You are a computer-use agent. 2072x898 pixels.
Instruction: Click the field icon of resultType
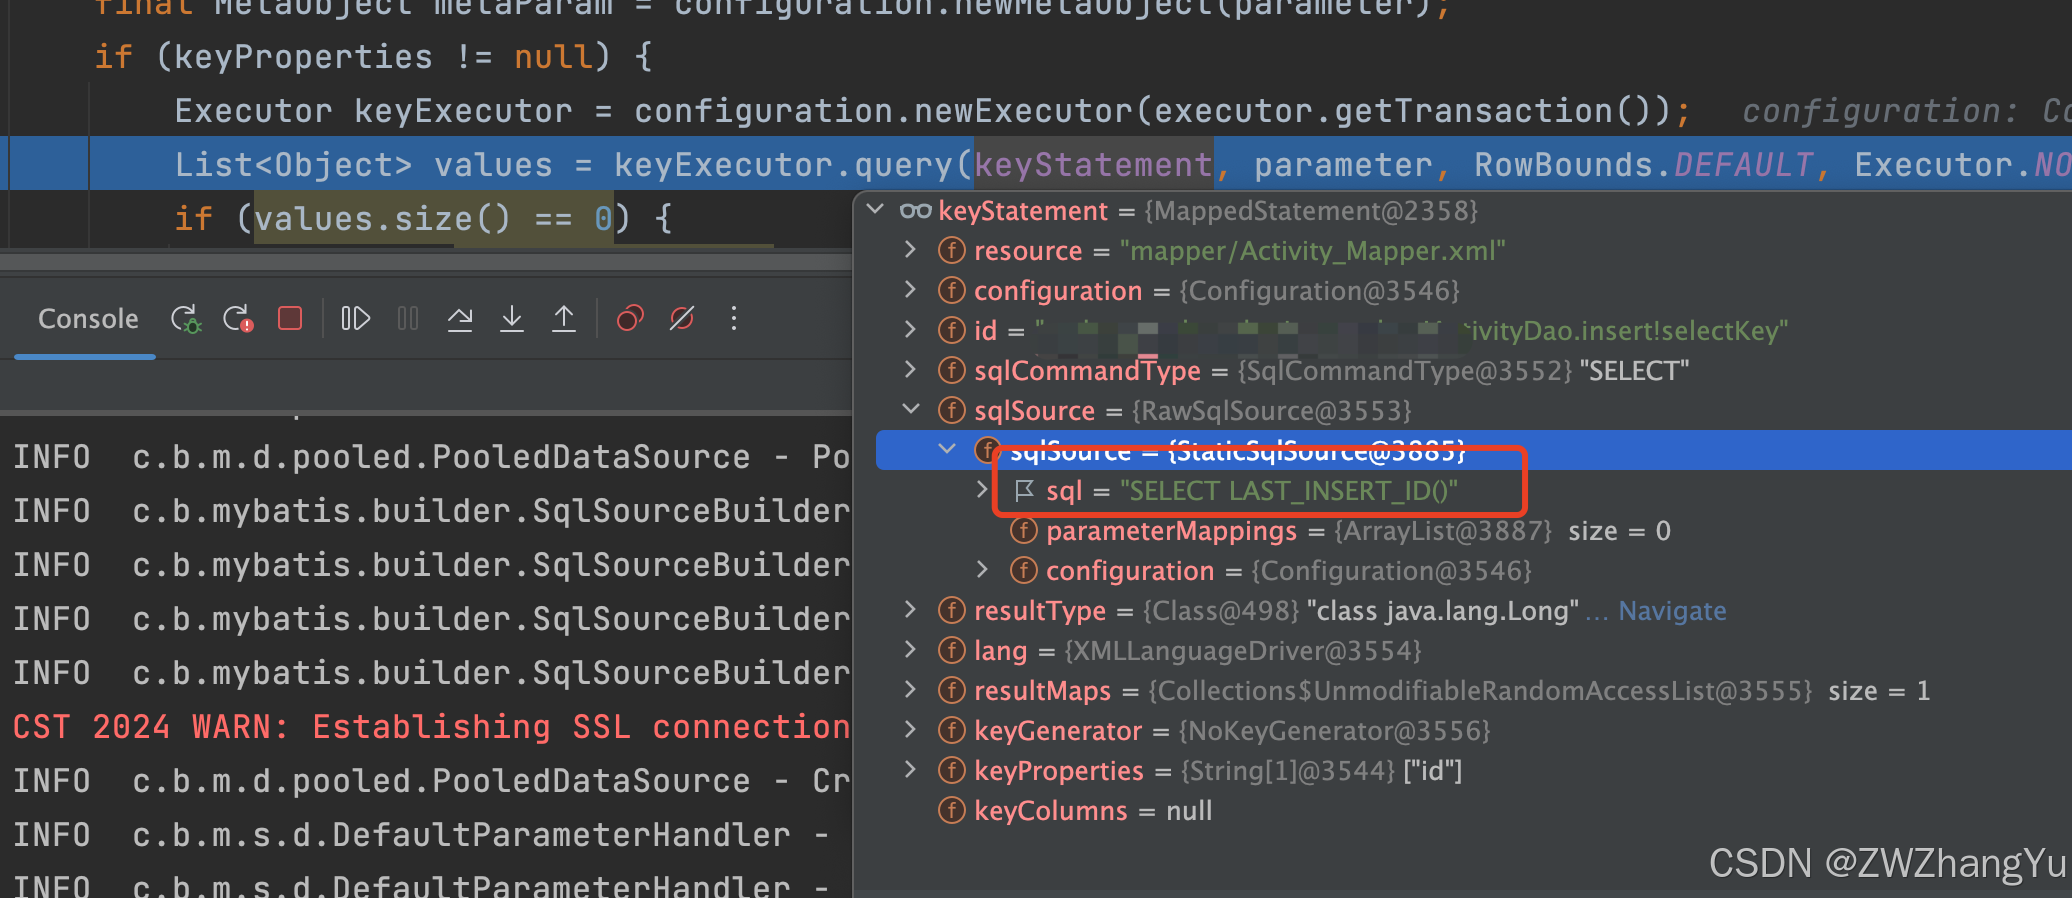coord(952,610)
